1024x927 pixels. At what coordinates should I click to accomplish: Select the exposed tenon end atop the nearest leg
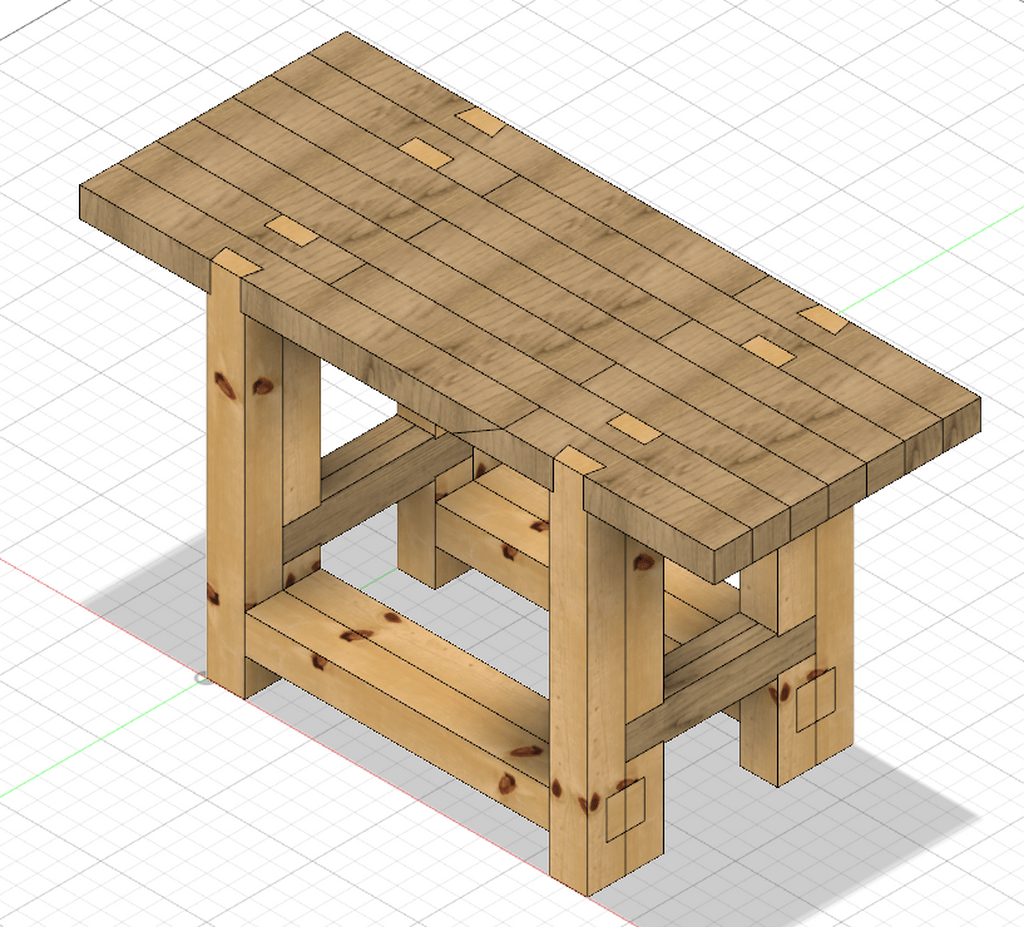[579, 459]
